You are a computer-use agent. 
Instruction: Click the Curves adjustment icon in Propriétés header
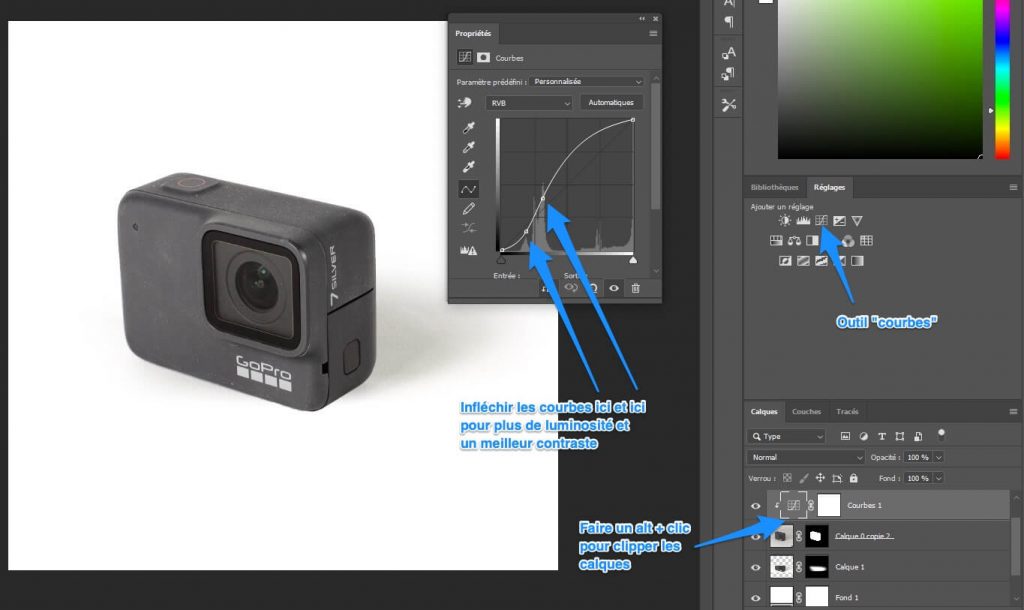point(464,57)
